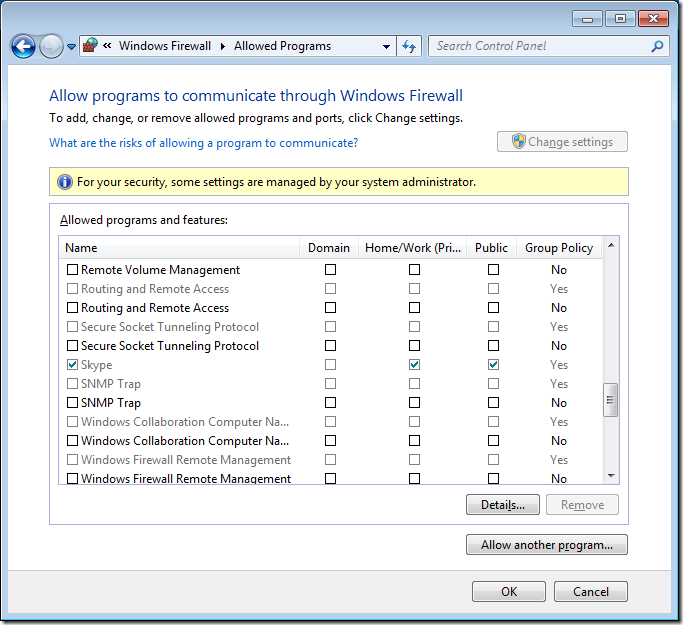Open the recent pages dropdown arrow

pos(71,47)
